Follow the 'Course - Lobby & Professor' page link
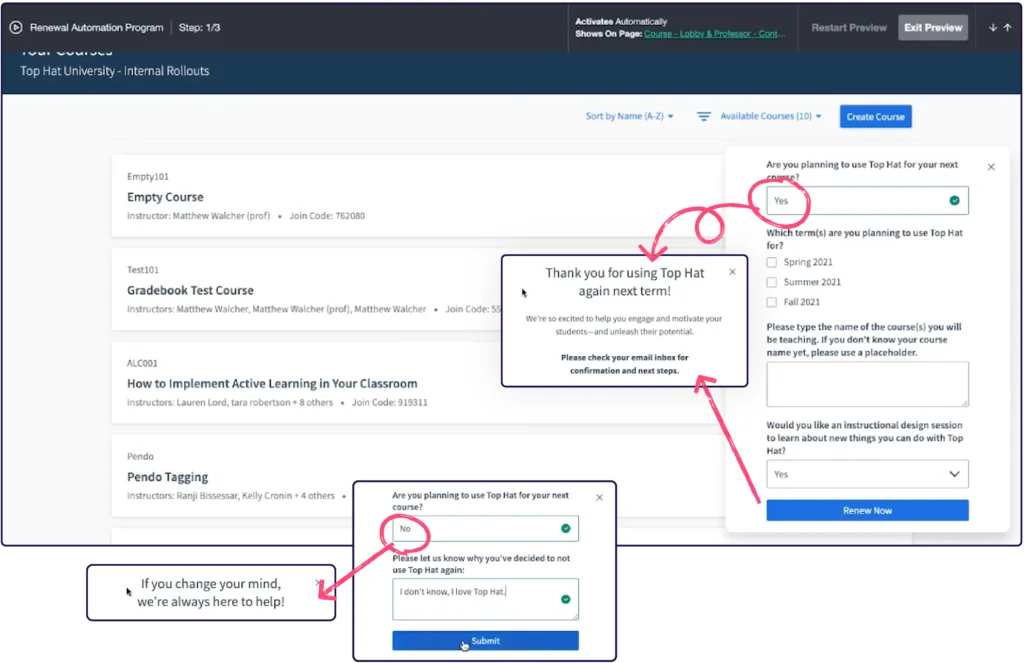 pyautogui.click(x=714, y=34)
